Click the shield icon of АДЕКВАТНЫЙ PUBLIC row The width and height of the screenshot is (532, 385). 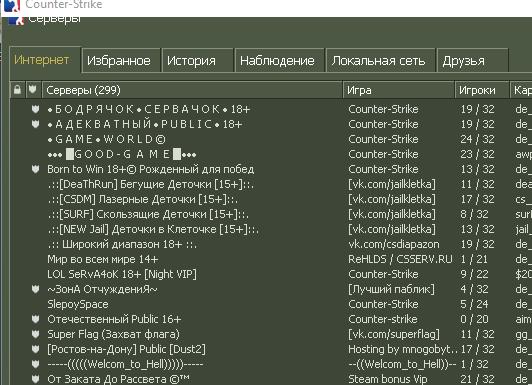[35, 124]
